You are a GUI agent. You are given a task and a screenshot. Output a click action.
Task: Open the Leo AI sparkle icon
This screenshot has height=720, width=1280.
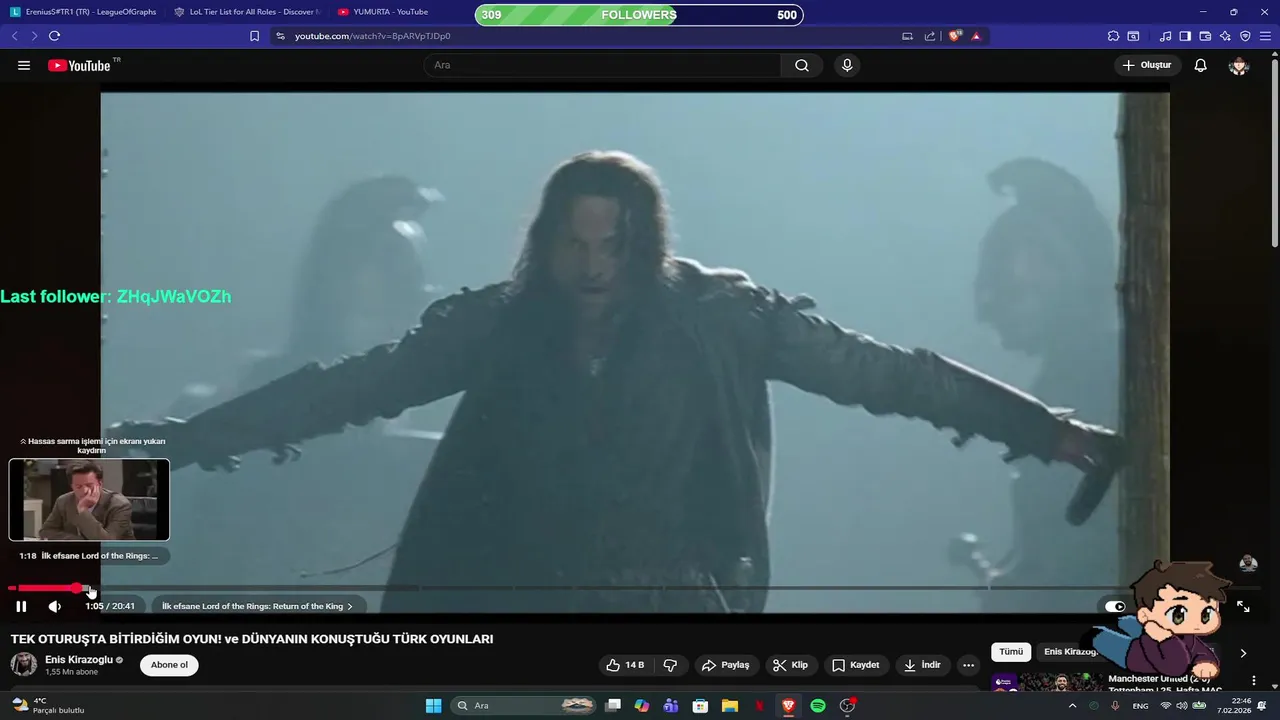(x=1225, y=36)
